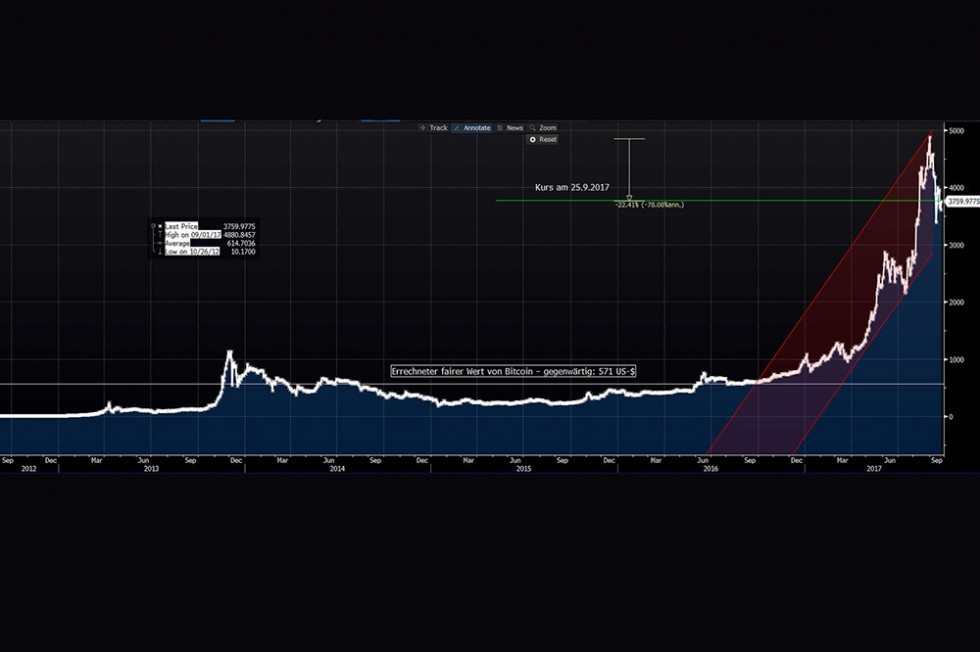Click the September 2017 price peak on chart
Image resolution: width=980 pixels, height=652 pixels.
tap(930, 138)
